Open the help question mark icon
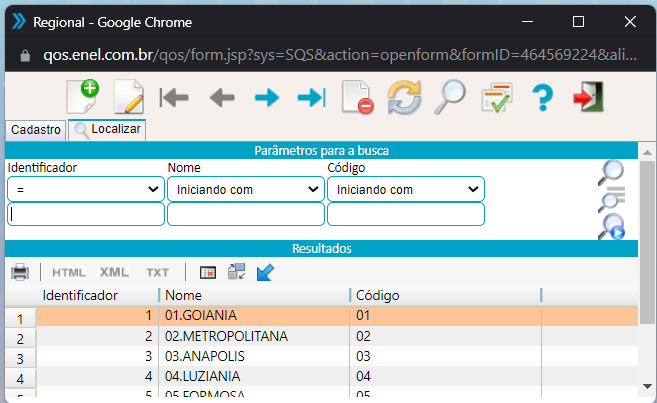This screenshot has height=403, width=657. [x=542, y=97]
